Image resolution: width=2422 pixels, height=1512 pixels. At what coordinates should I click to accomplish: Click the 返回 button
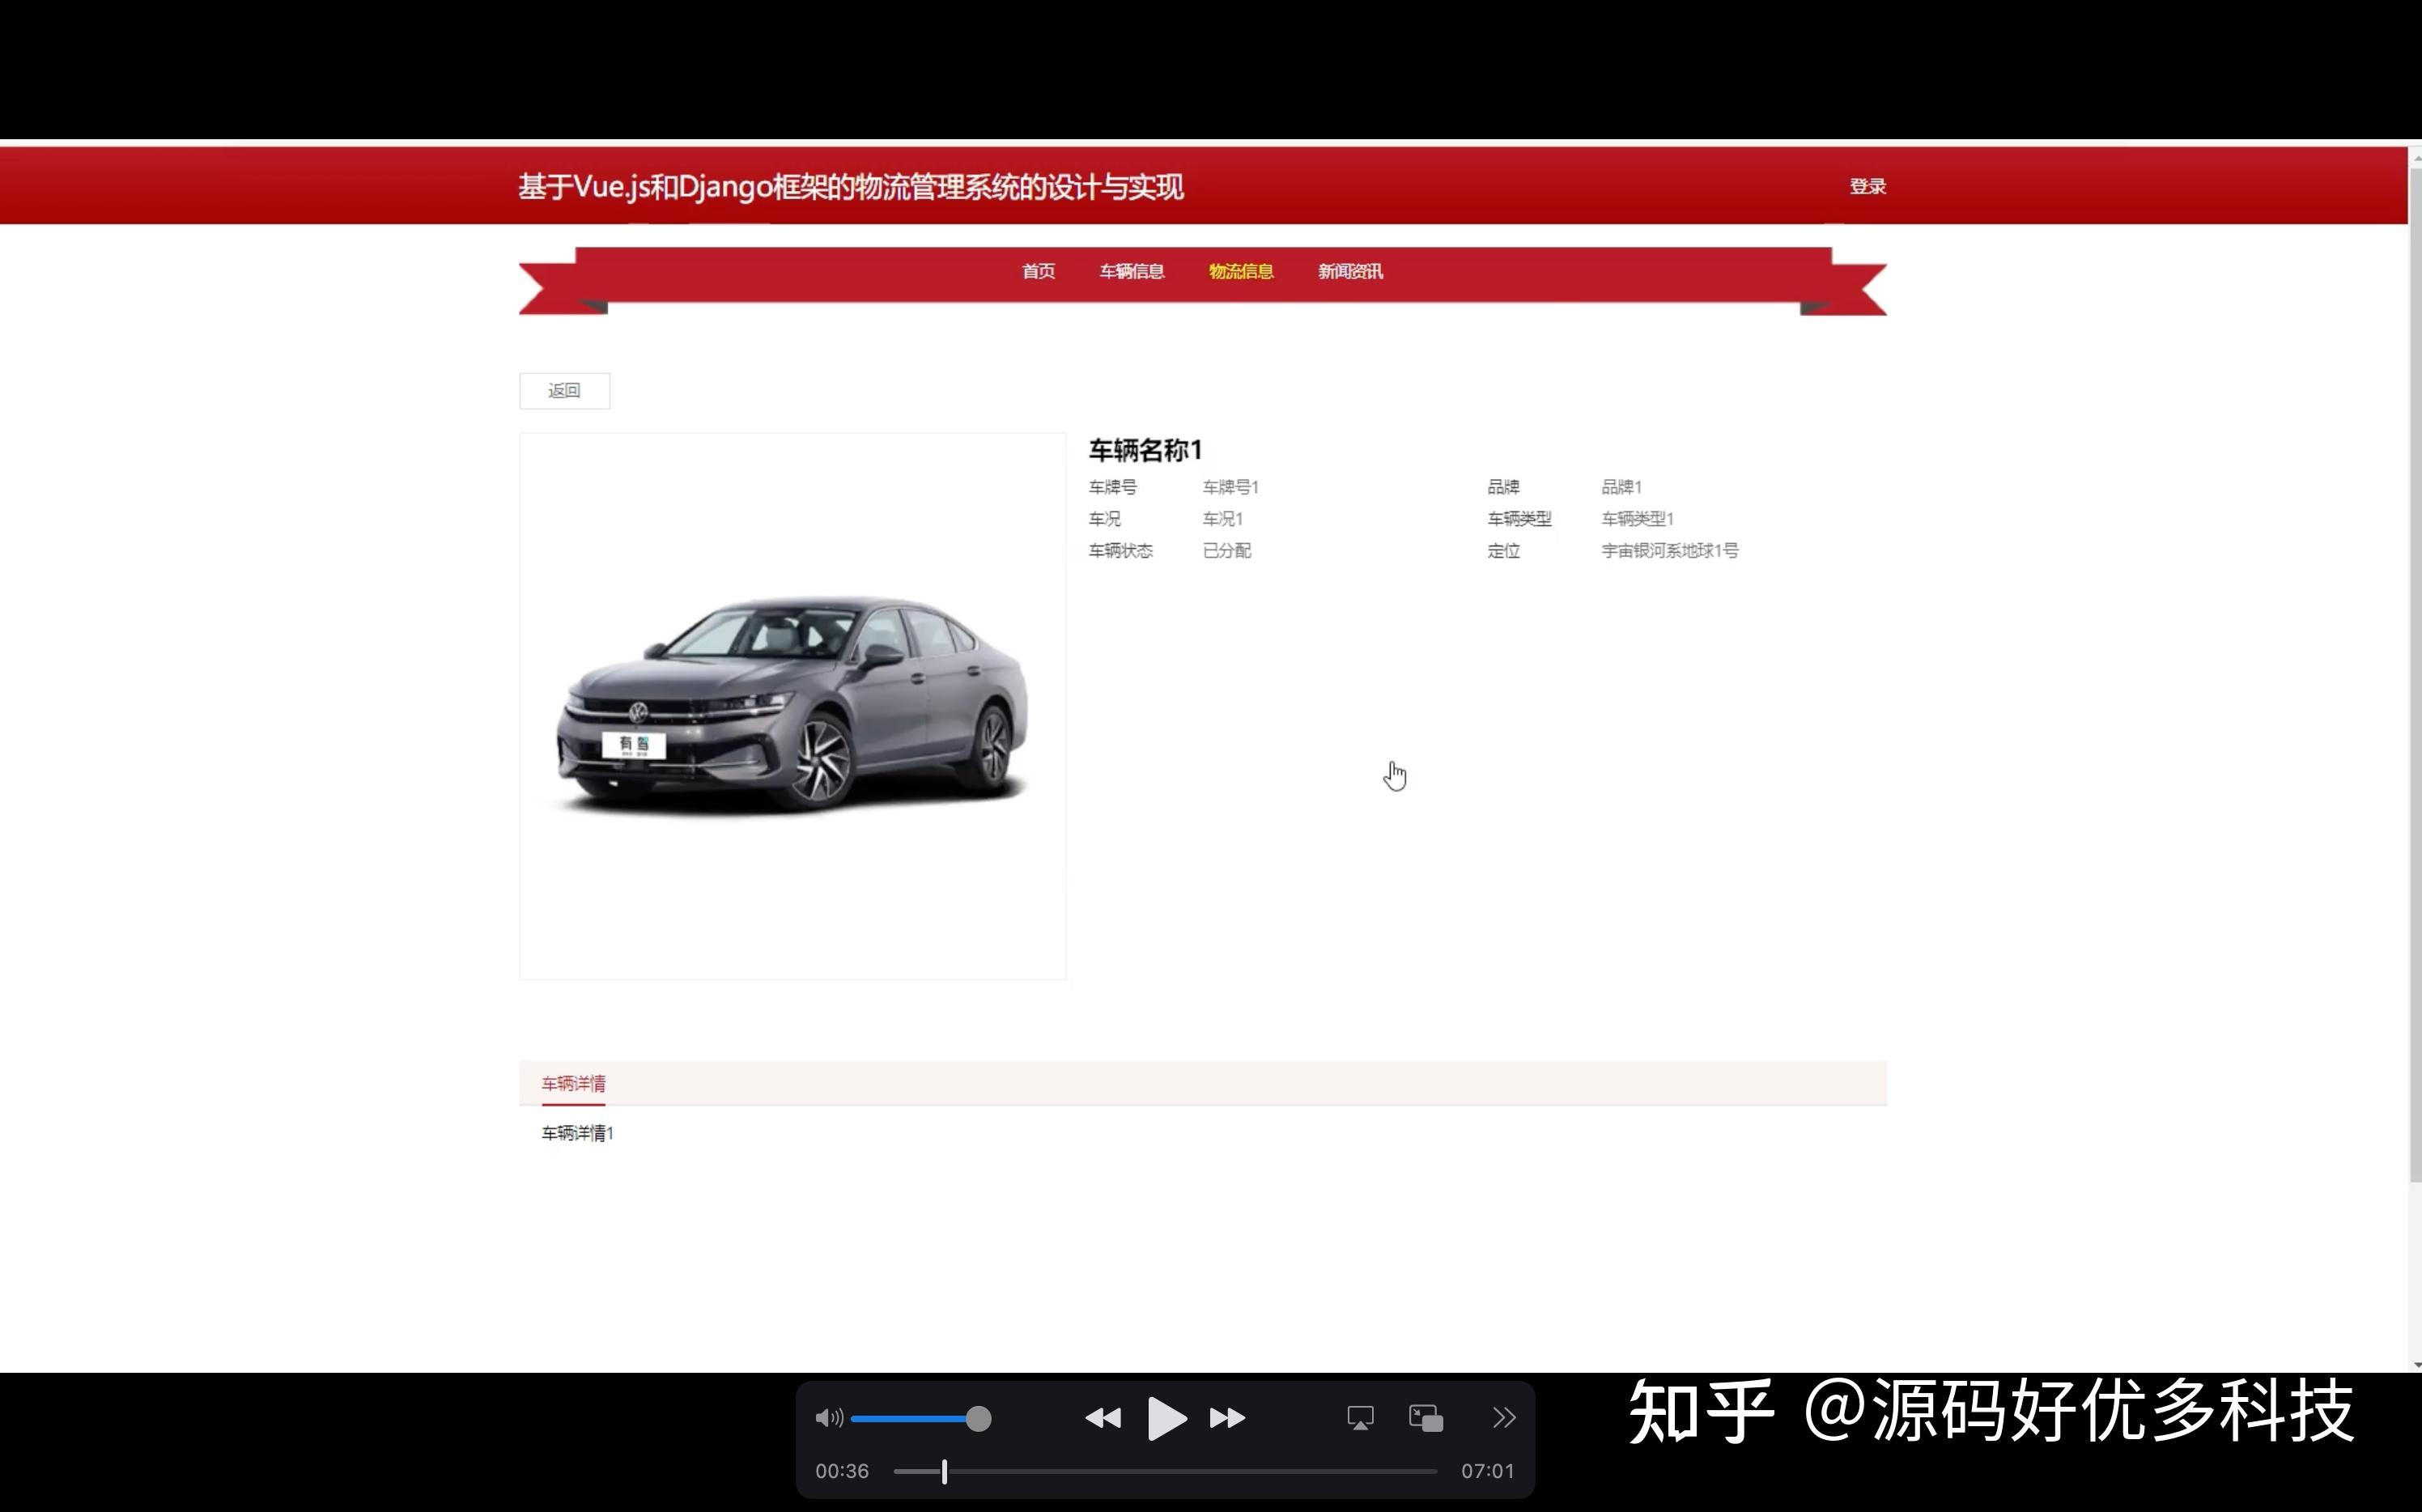564,390
